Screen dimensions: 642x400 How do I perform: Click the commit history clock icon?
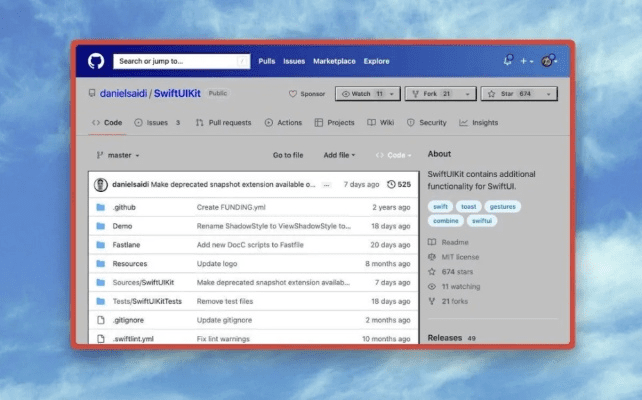391,185
